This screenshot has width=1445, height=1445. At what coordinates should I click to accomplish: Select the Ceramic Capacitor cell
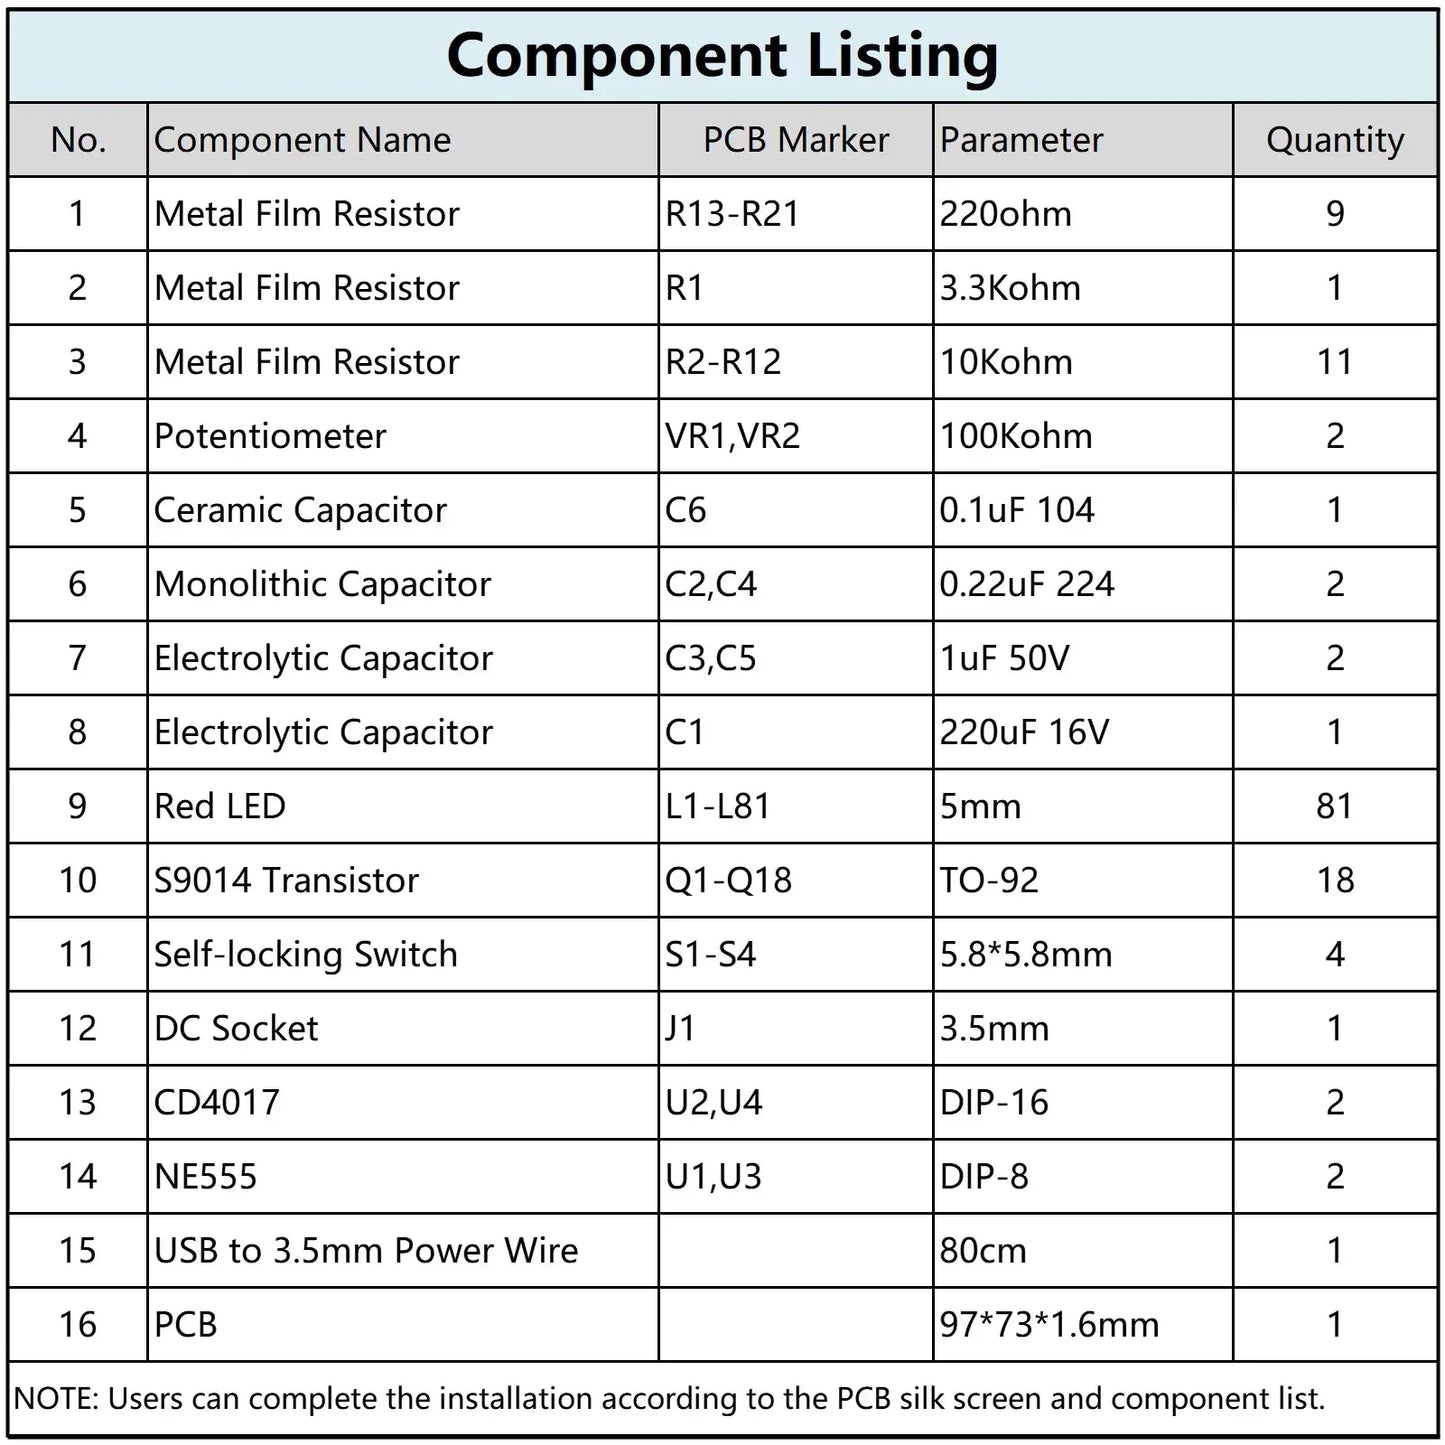[300, 510]
